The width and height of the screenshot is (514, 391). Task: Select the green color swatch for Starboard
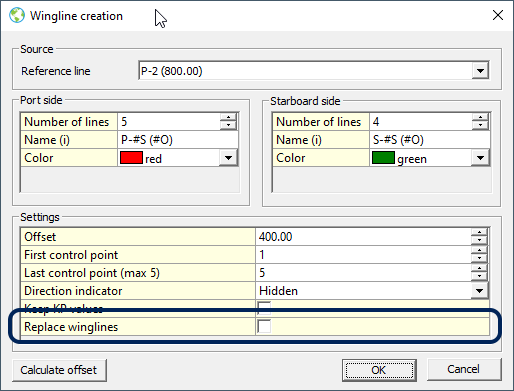click(383, 158)
